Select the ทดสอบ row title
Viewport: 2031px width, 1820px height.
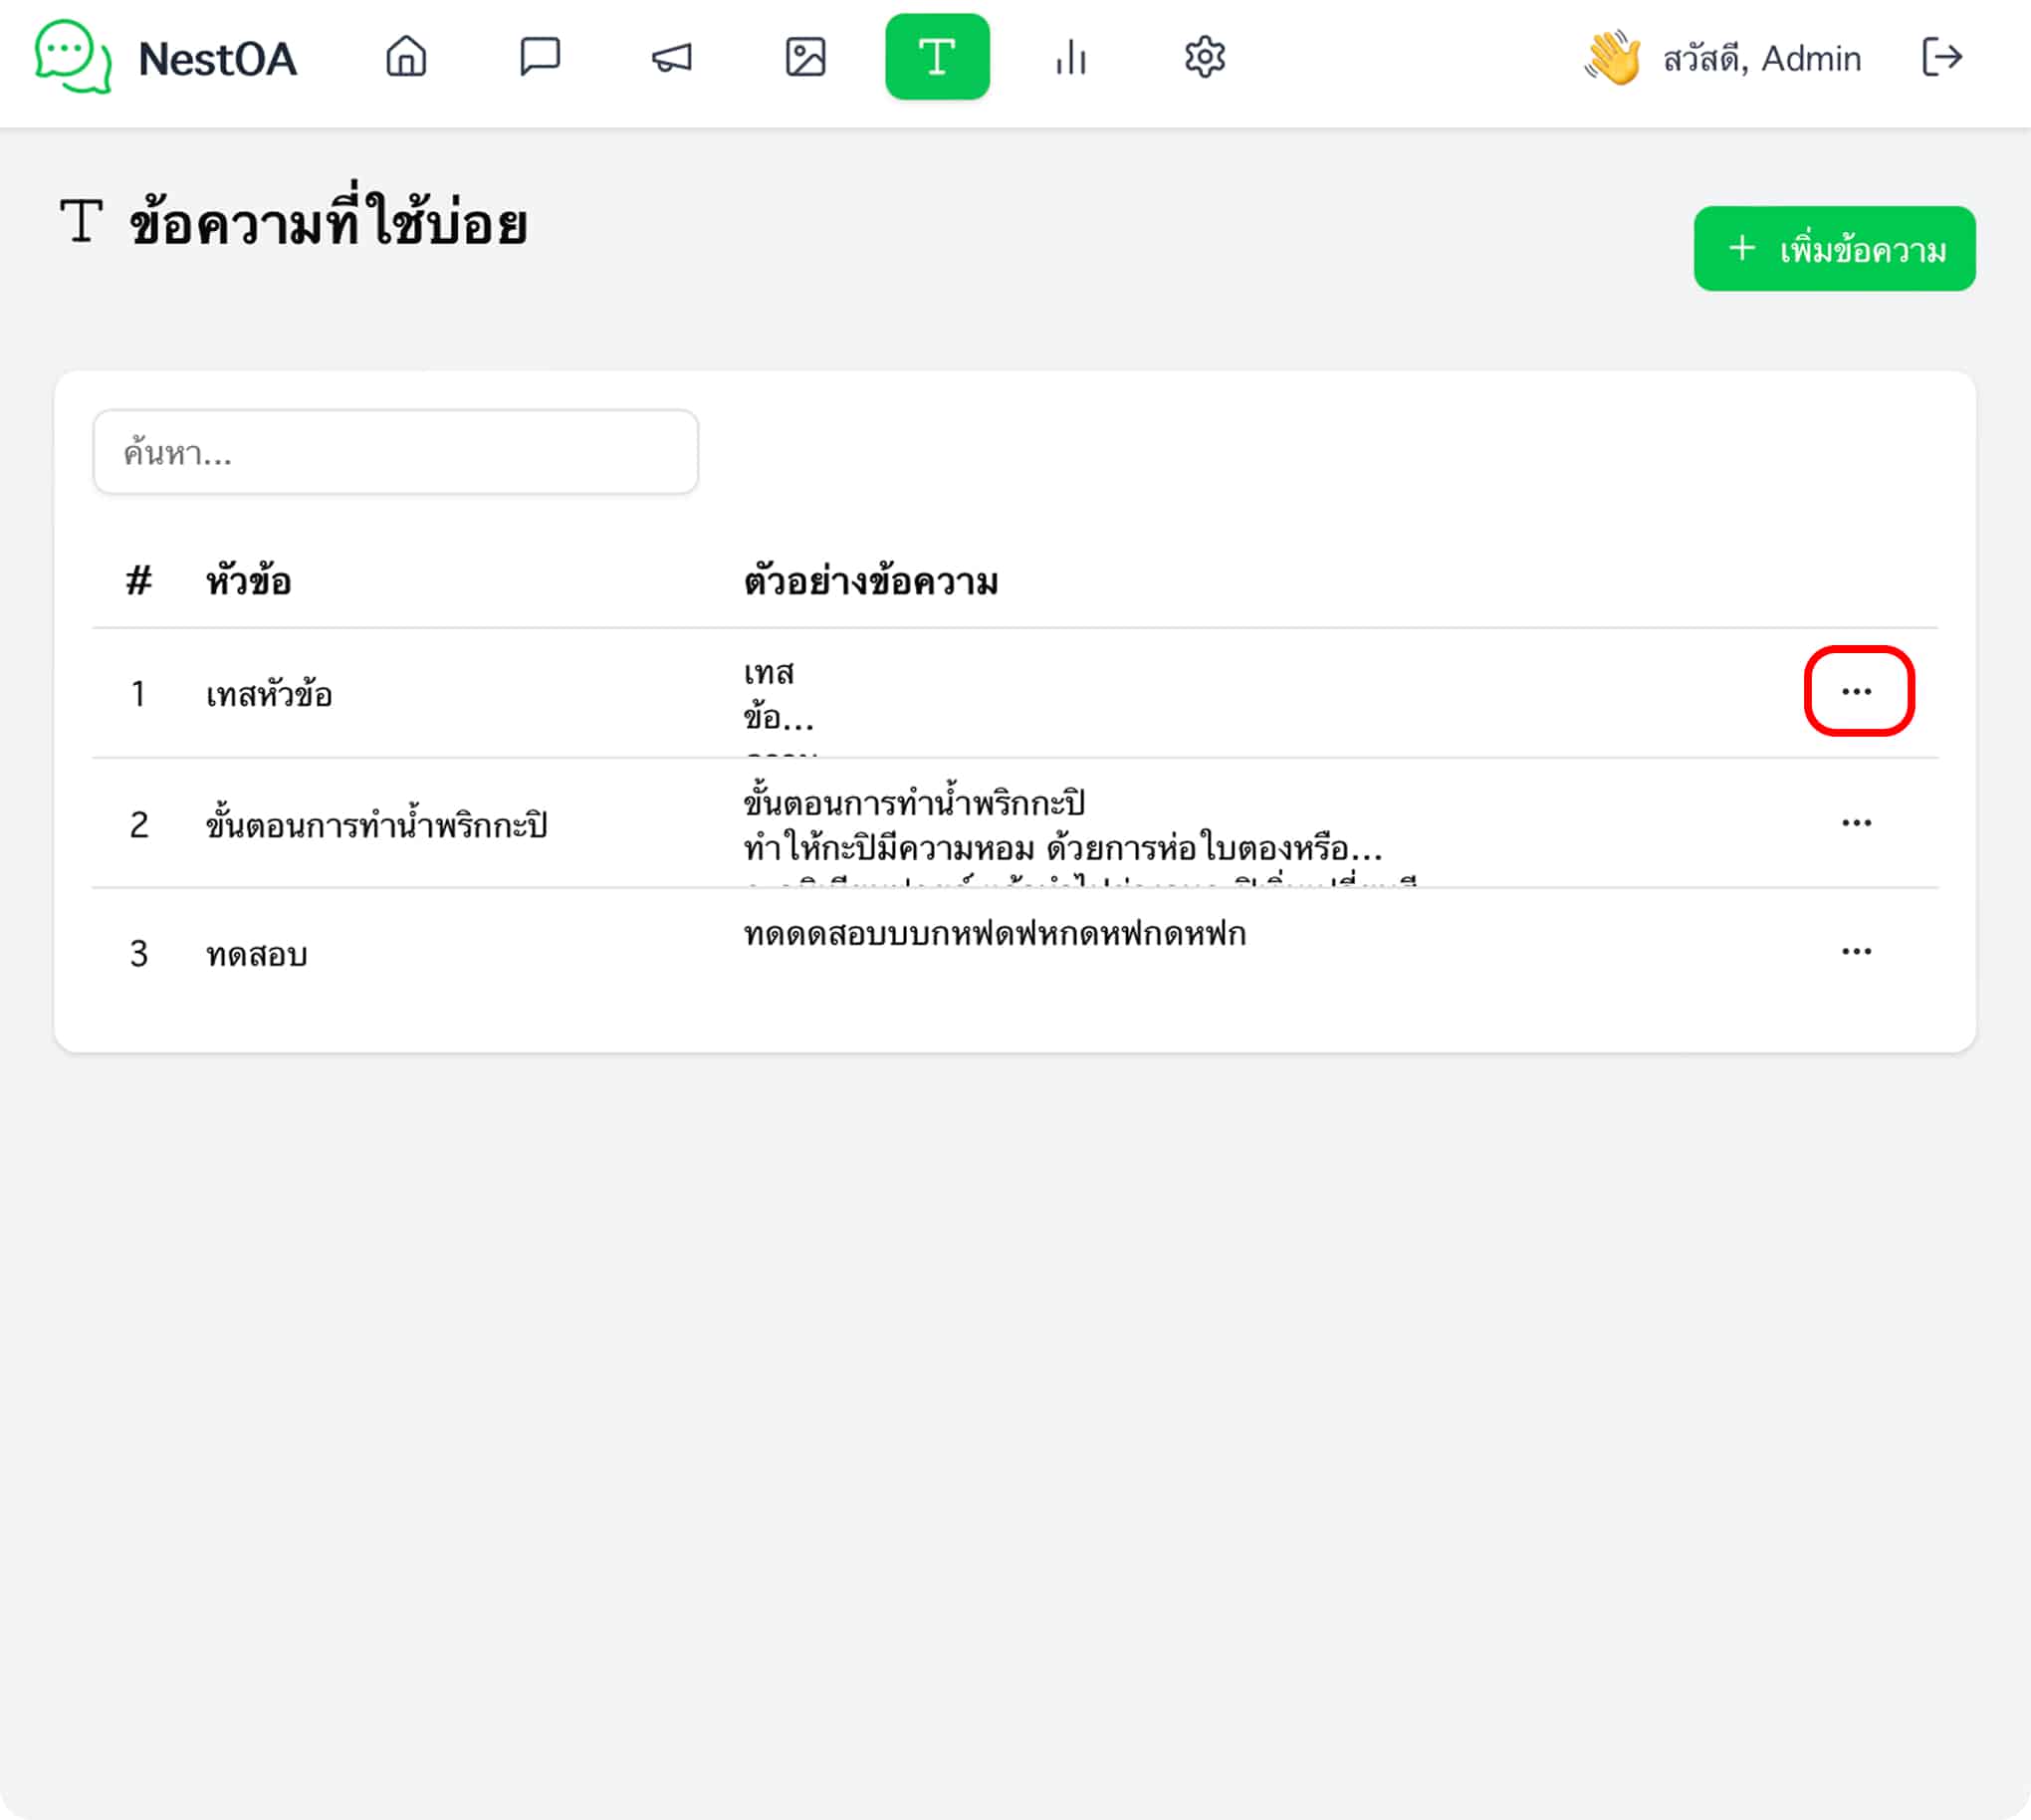(x=256, y=954)
